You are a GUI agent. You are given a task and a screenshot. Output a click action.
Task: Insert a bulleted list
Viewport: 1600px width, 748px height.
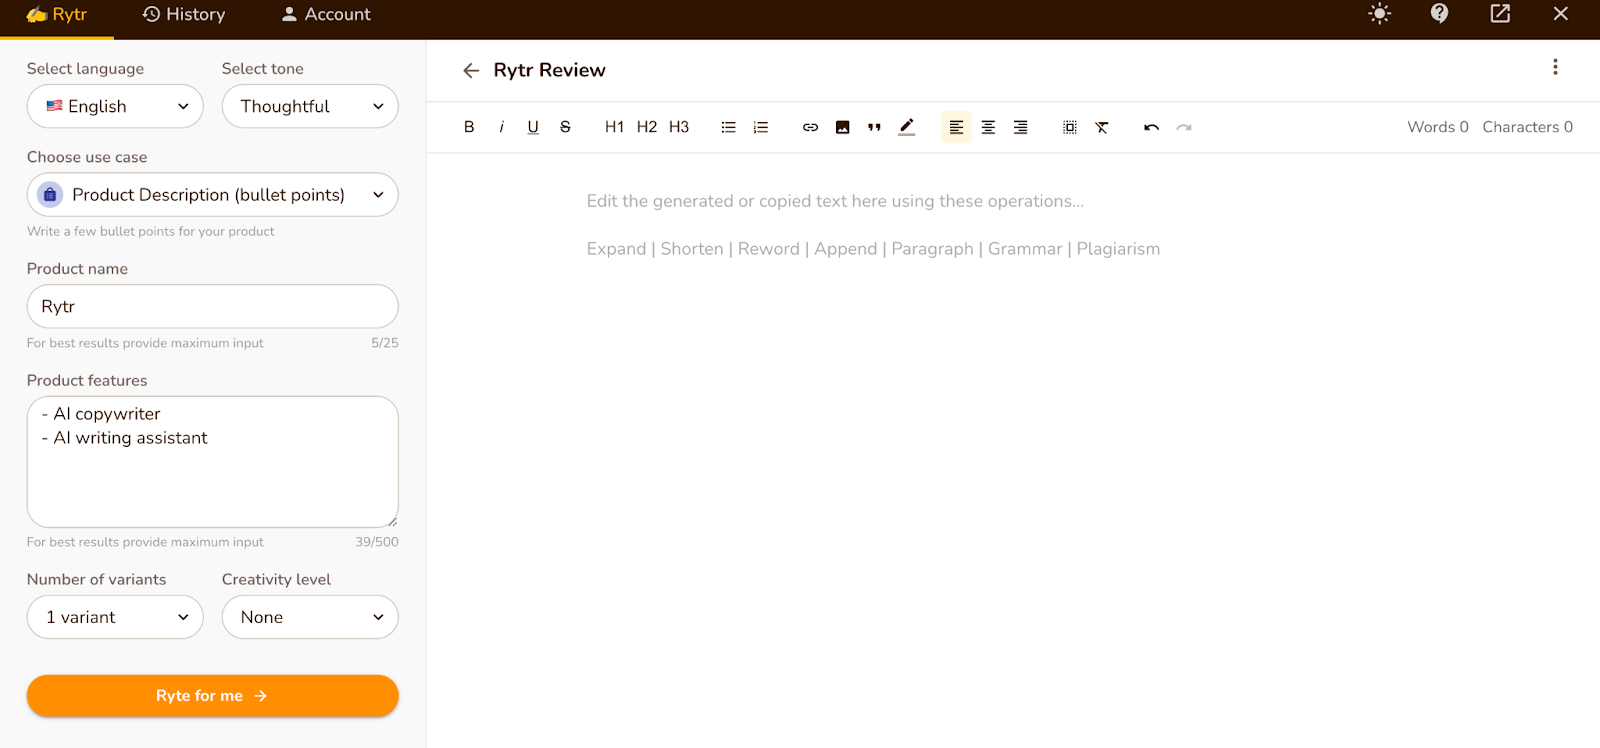(x=728, y=127)
